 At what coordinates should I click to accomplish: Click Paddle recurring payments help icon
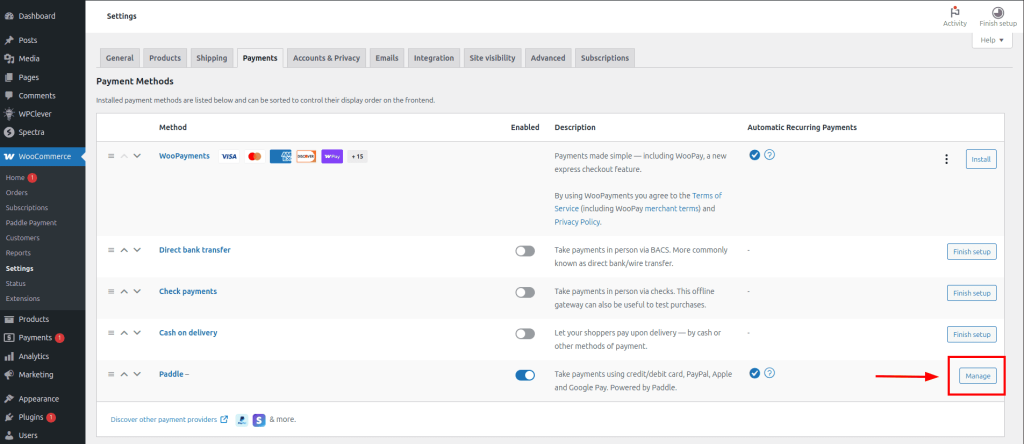(769, 373)
